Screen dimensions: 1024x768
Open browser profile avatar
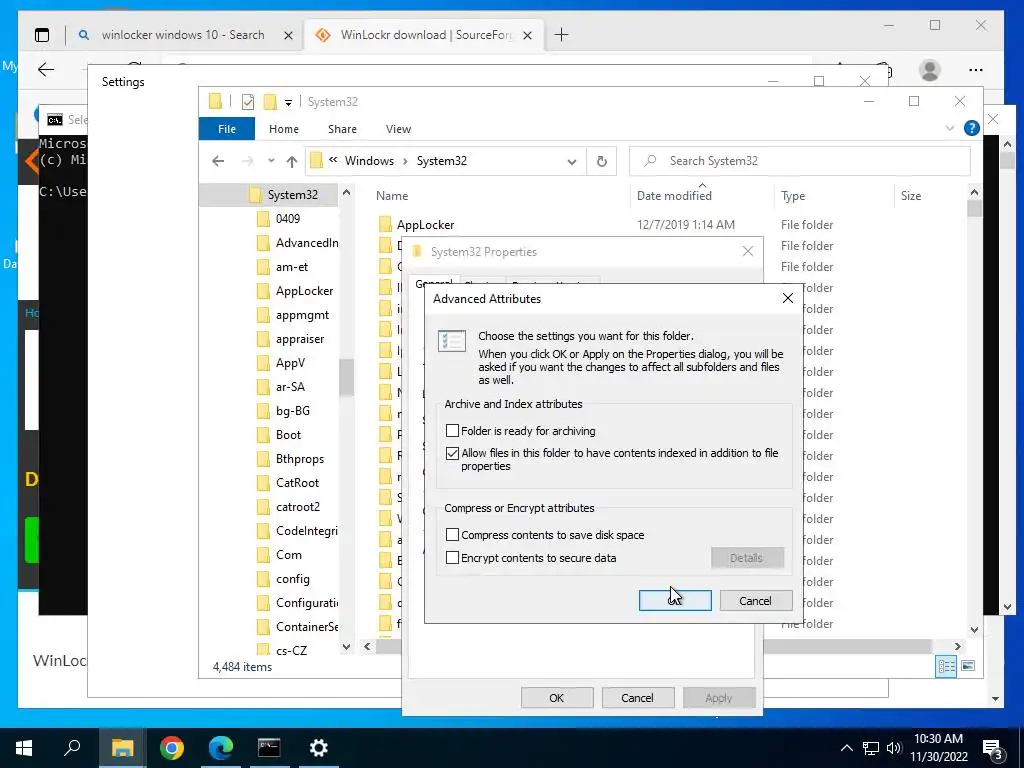coord(929,69)
